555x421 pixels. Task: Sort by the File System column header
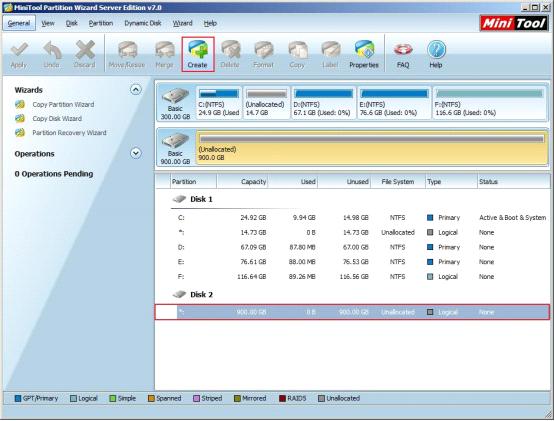point(398,182)
